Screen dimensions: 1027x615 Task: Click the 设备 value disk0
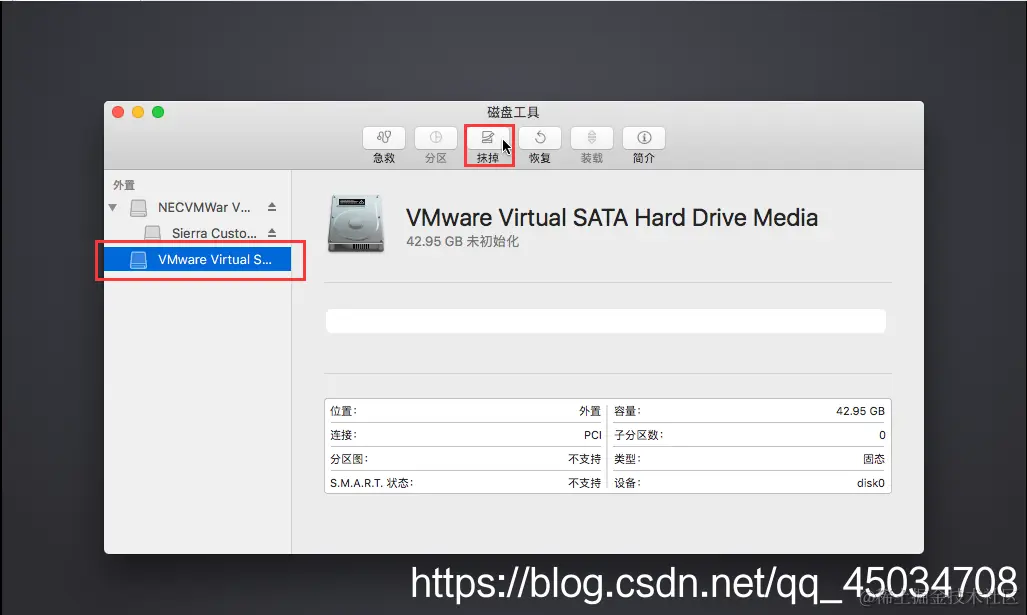coord(870,483)
